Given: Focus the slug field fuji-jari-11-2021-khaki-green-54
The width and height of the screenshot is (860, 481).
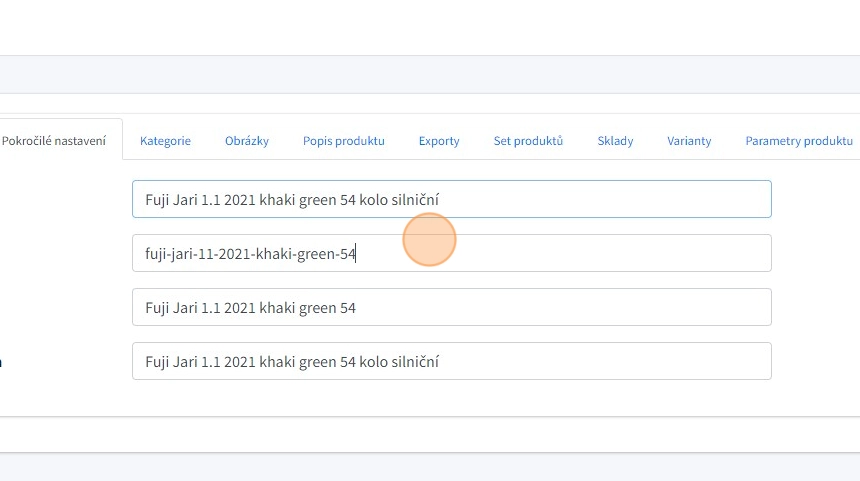Looking at the screenshot, I should click(x=450, y=254).
